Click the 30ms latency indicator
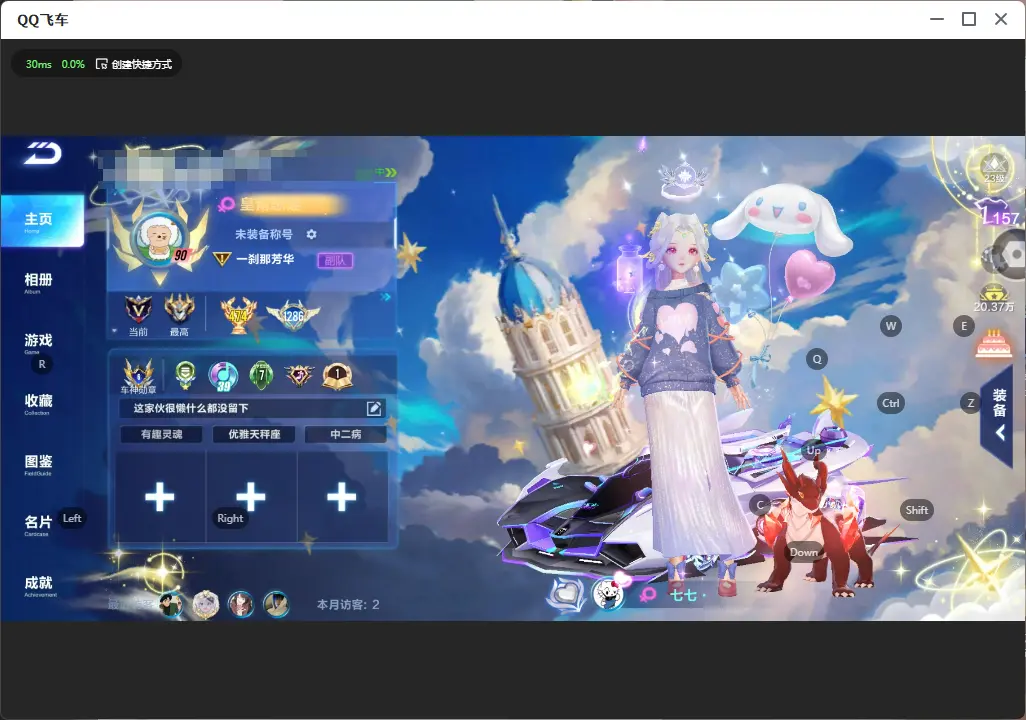 tap(39, 64)
